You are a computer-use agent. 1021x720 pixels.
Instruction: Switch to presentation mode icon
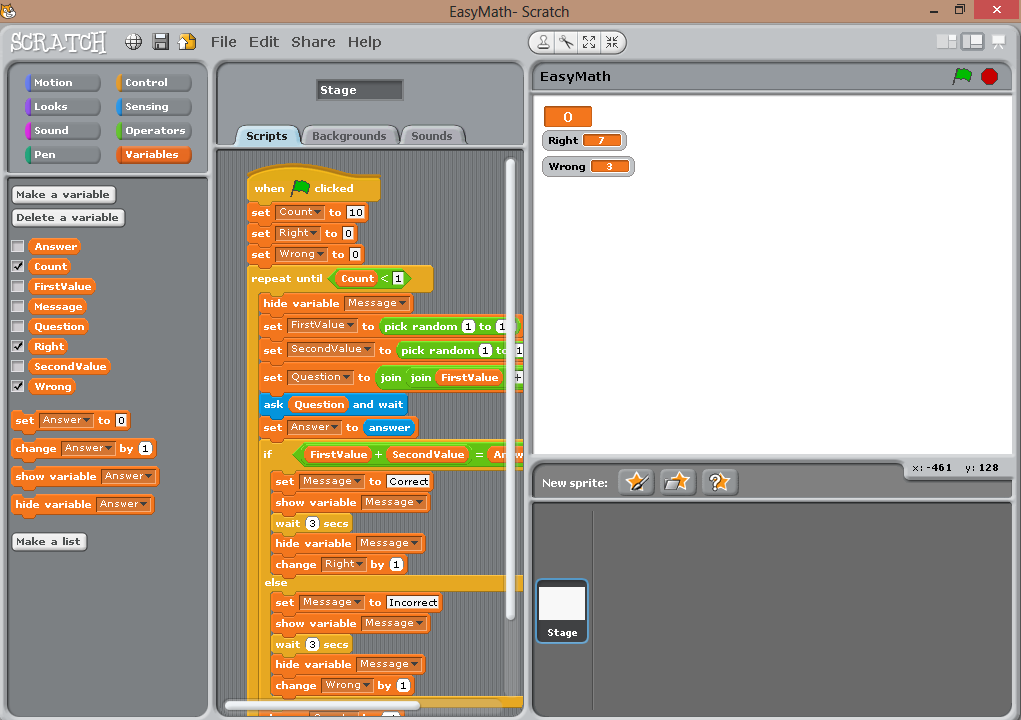pyautogui.click(x=998, y=42)
